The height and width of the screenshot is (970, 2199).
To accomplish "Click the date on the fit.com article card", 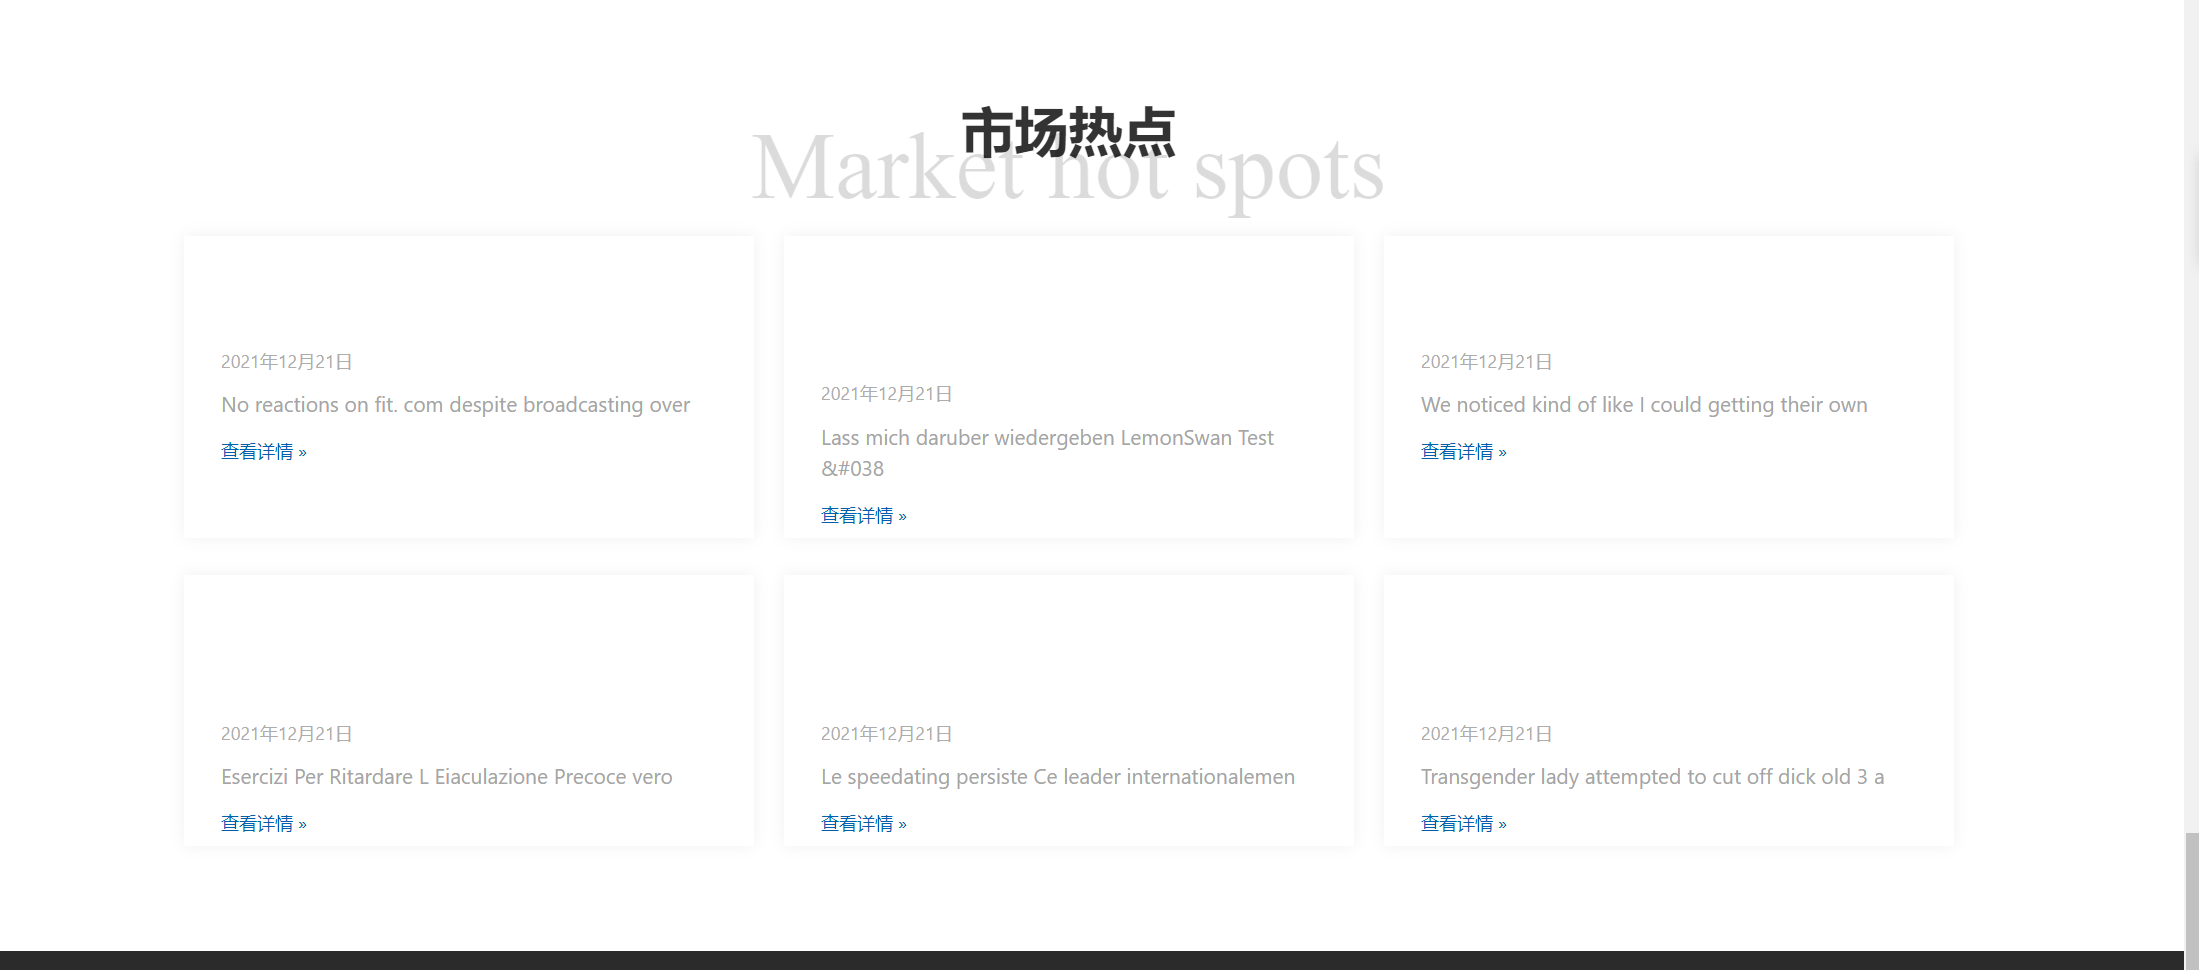I will 286,361.
